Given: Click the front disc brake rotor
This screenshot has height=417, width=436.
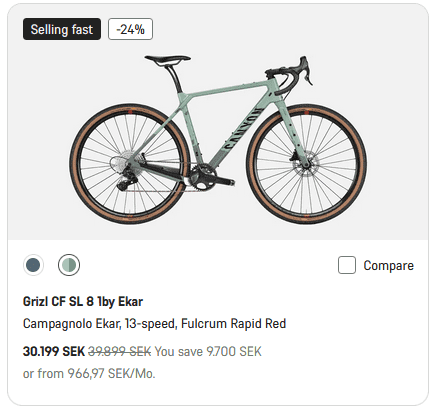Looking at the screenshot, I should [x=305, y=163].
